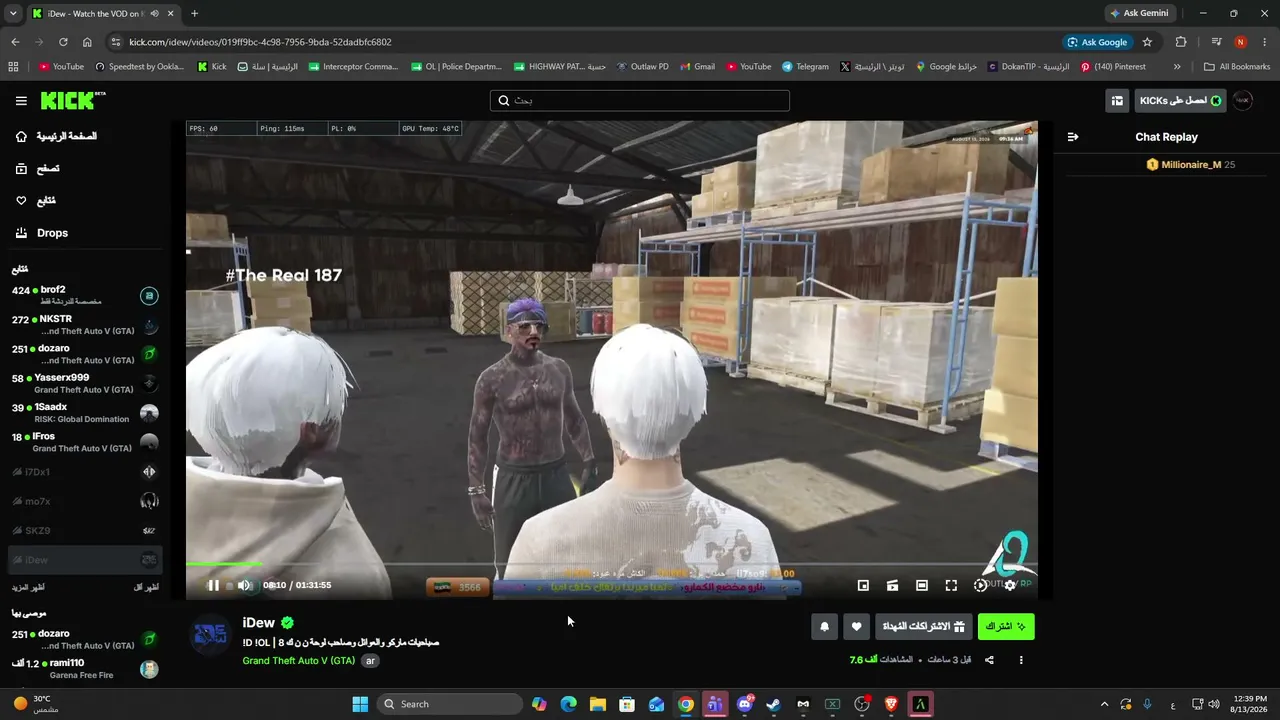Click the Ask Google button in address bar
This screenshot has height=720, width=1280.
1097,42
